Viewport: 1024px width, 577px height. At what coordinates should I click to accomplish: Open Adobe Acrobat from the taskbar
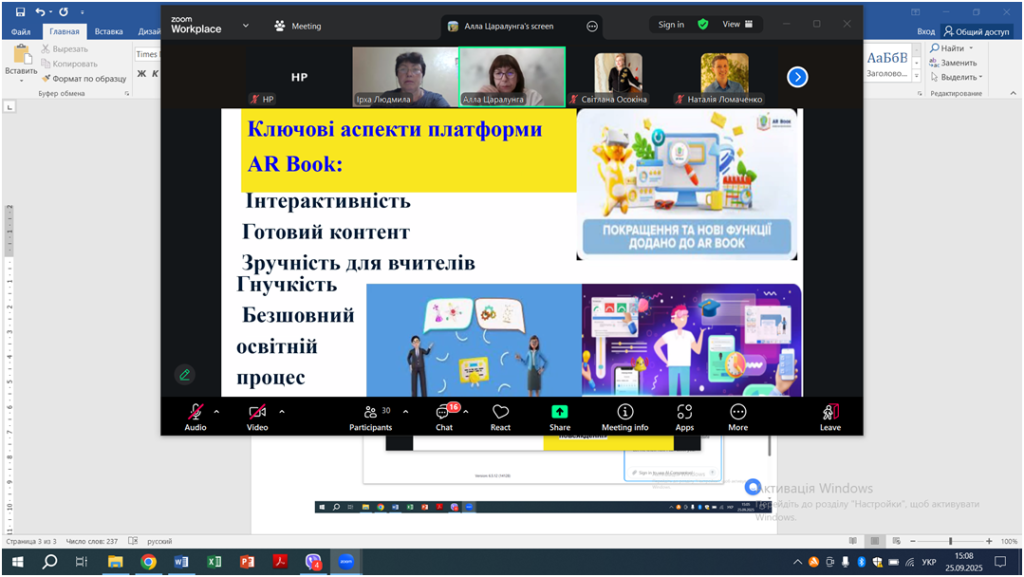[x=280, y=562]
